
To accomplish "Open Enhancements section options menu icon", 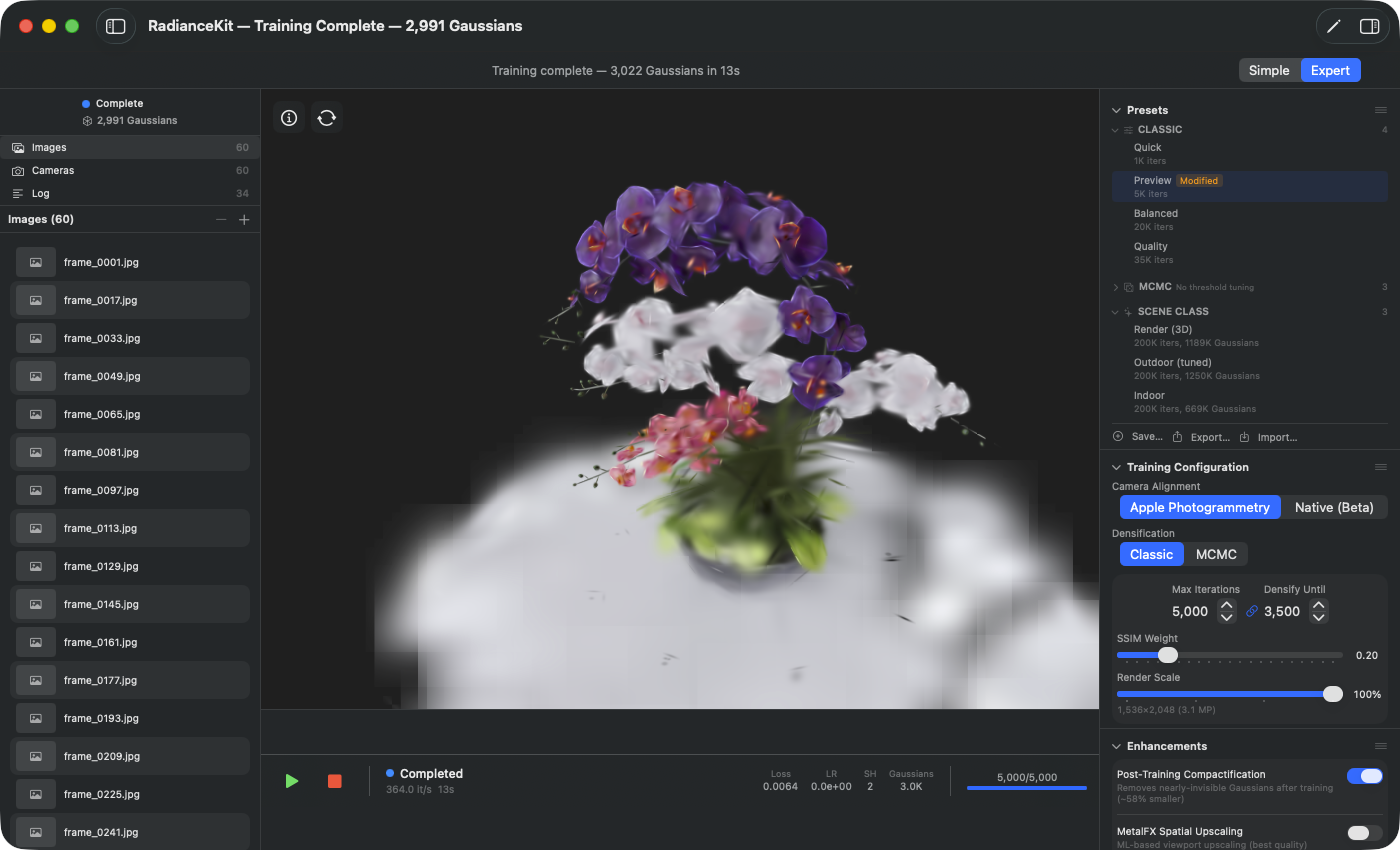I will [x=1381, y=746].
